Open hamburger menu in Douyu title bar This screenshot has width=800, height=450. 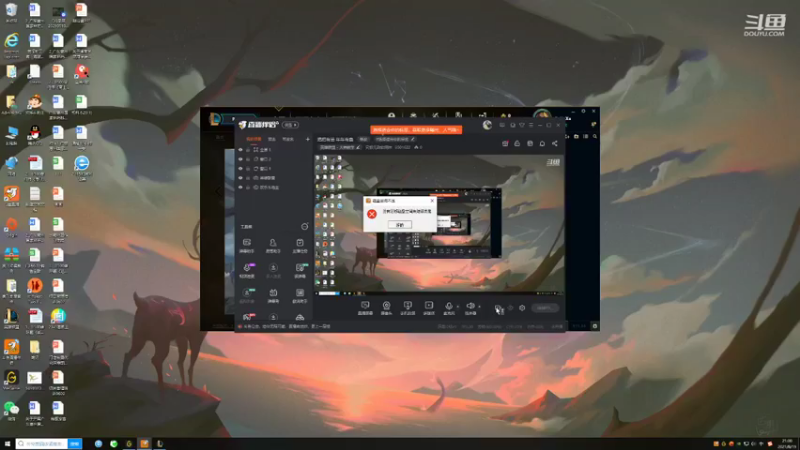pos(531,125)
